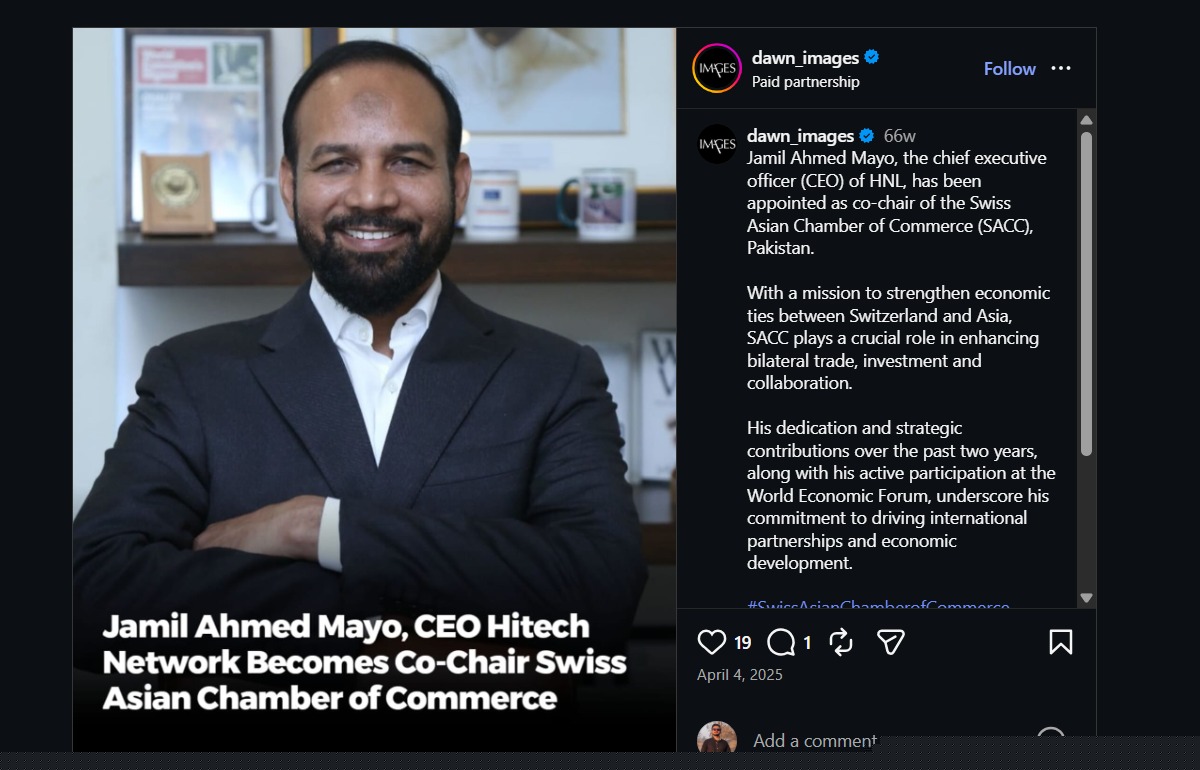Screen dimensions: 1200x770
Task: Click the Follow button
Action: (1009, 68)
